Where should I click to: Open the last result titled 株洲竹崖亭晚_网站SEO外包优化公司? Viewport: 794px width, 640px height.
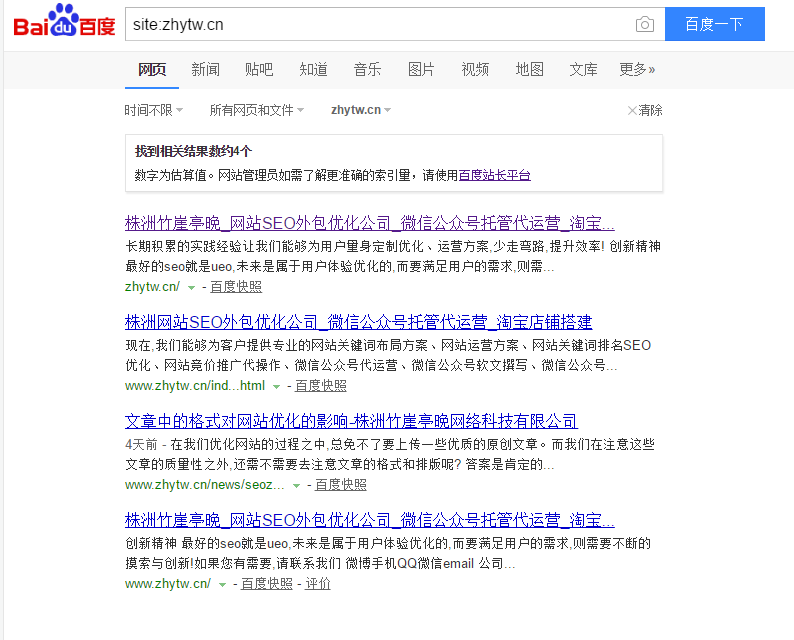370,520
